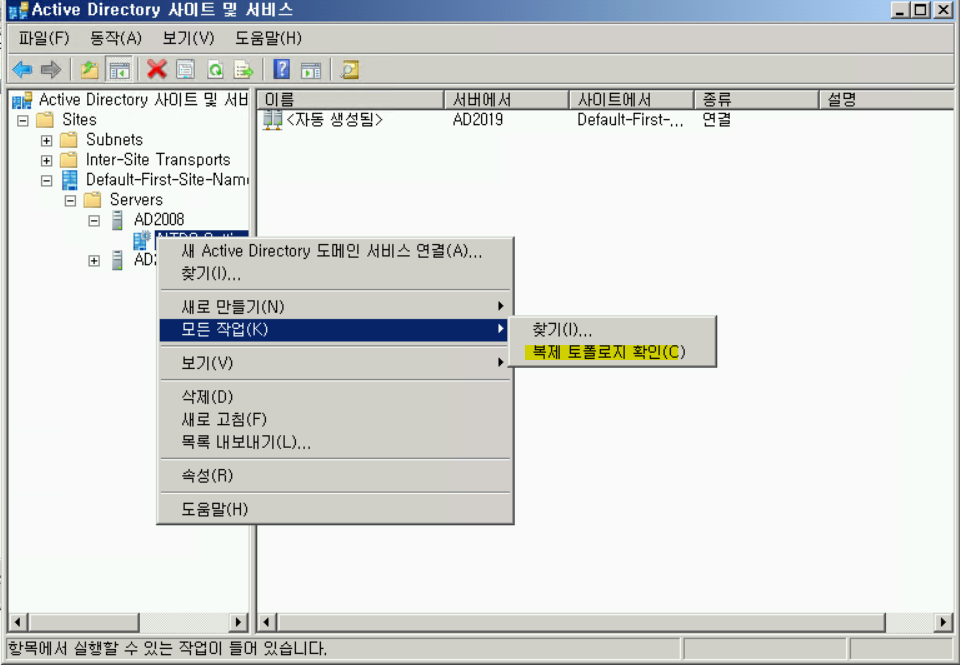Click the Forward arrow toolbar icon
The image size is (960, 665).
pyautogui.click(x=51, y=70)
